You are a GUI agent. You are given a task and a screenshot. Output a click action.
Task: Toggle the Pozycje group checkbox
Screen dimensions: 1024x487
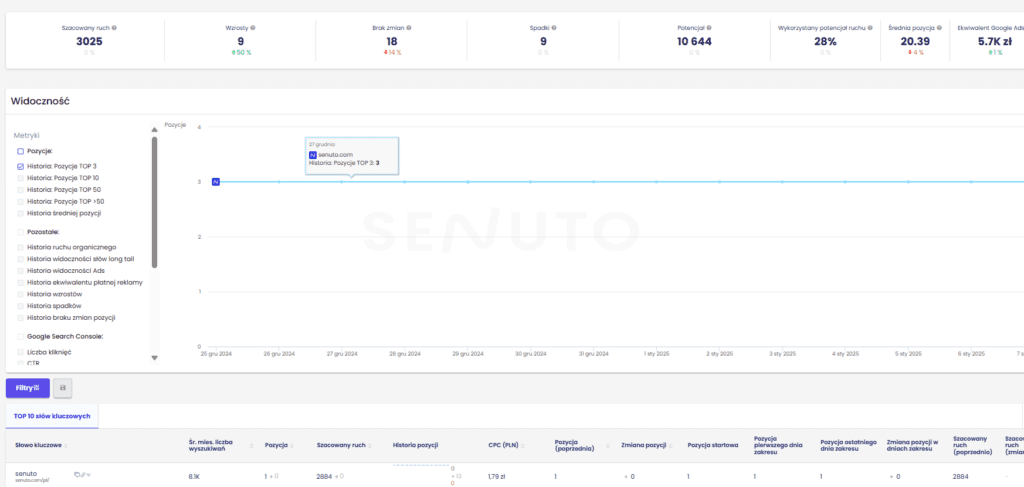(21, 151)
